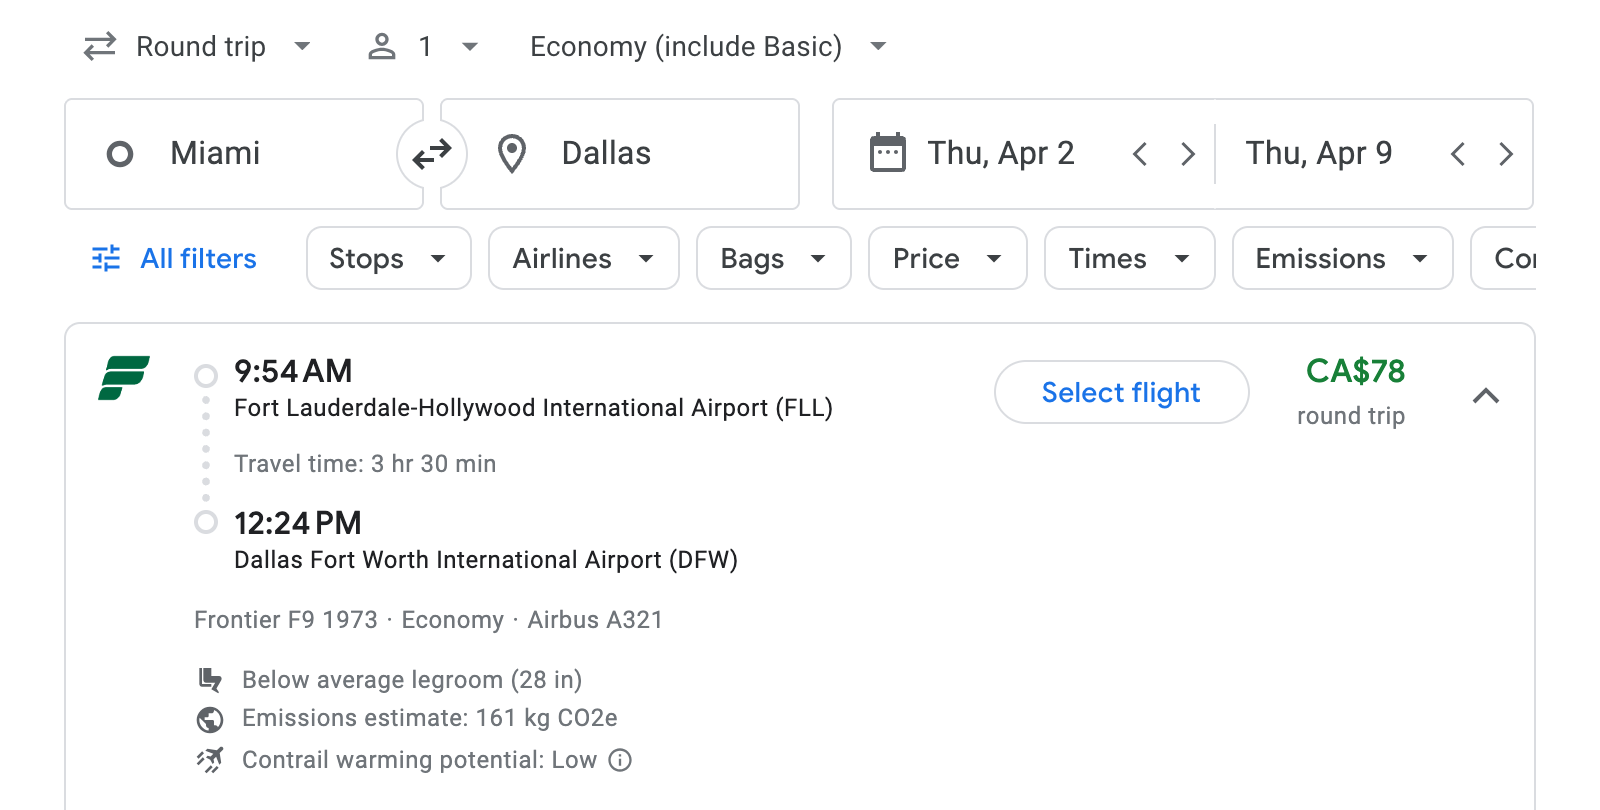Image resolution: width=1600 pixels, height=810 pixels.
Task: Go to next return date
Action: 1506,154
